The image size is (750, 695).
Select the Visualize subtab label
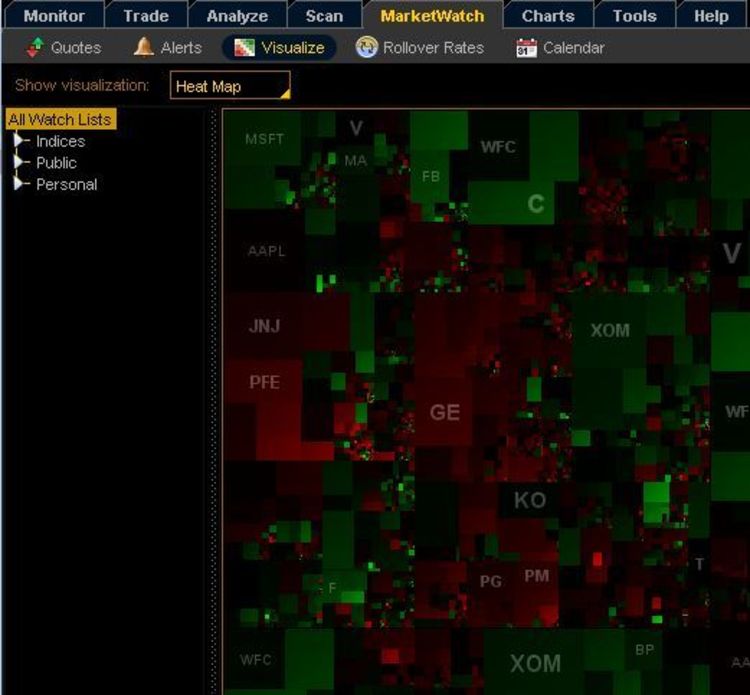coord(293,48)
